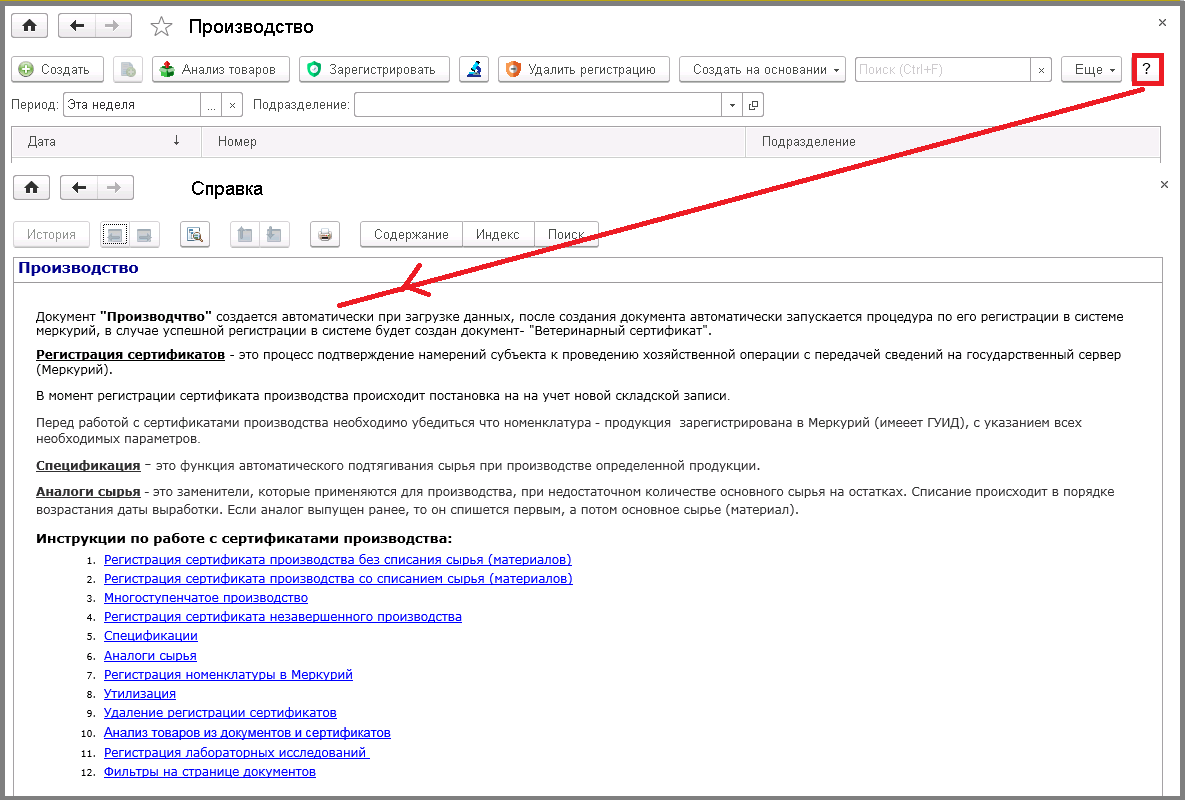Click the Анализ товаров button
The image size is (1185, 800).
click(221, 69)
